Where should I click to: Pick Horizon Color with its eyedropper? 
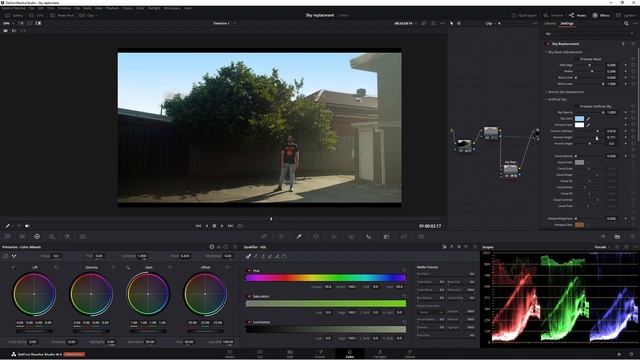[x=588, y=125]
